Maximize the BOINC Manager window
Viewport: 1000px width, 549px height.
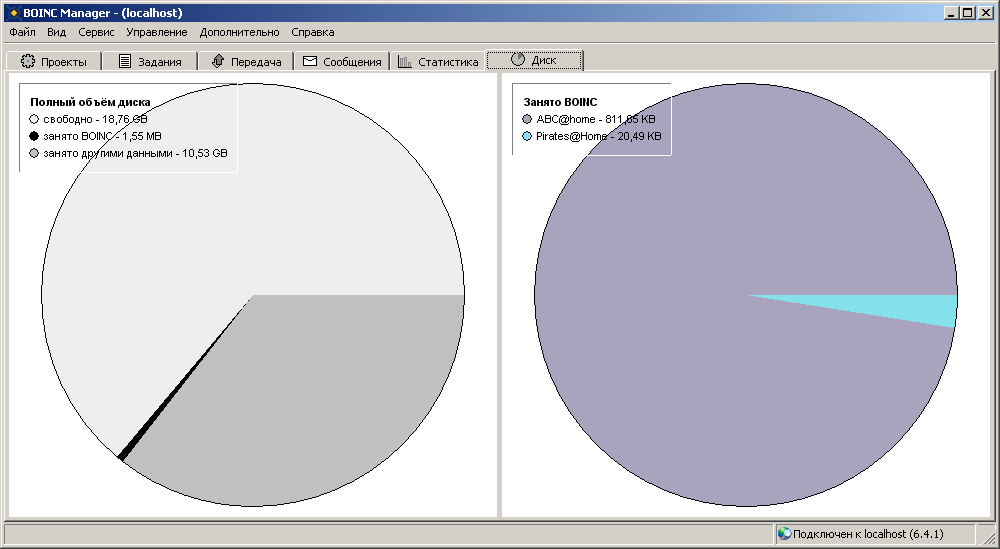968,12
